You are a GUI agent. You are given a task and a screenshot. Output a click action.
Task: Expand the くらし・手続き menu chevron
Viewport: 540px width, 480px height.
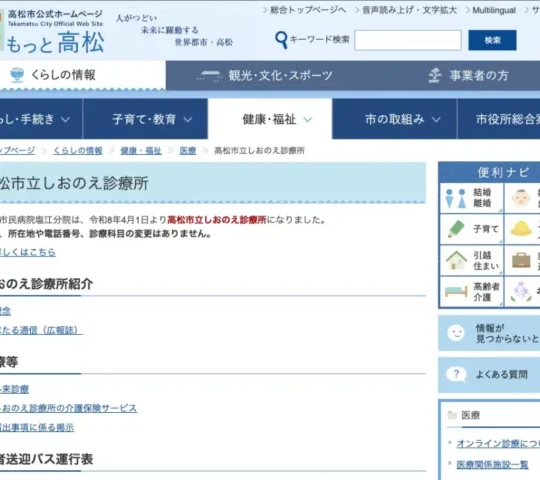(x=65, y=119)
